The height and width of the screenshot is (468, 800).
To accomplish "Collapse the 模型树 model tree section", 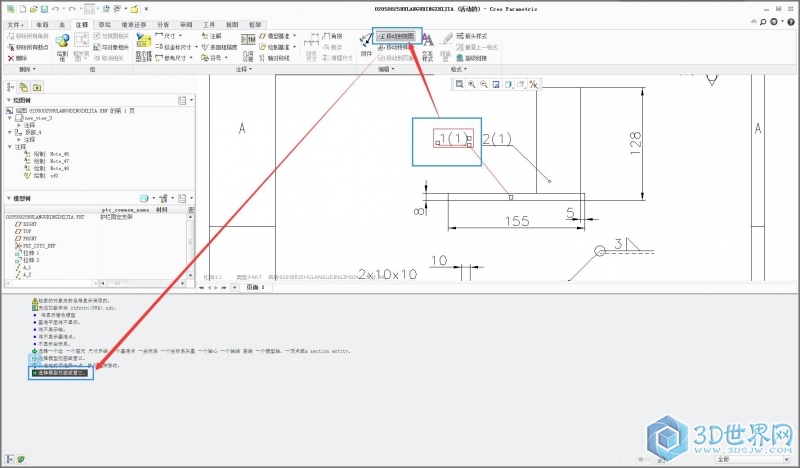I will (x=9, y=198).
